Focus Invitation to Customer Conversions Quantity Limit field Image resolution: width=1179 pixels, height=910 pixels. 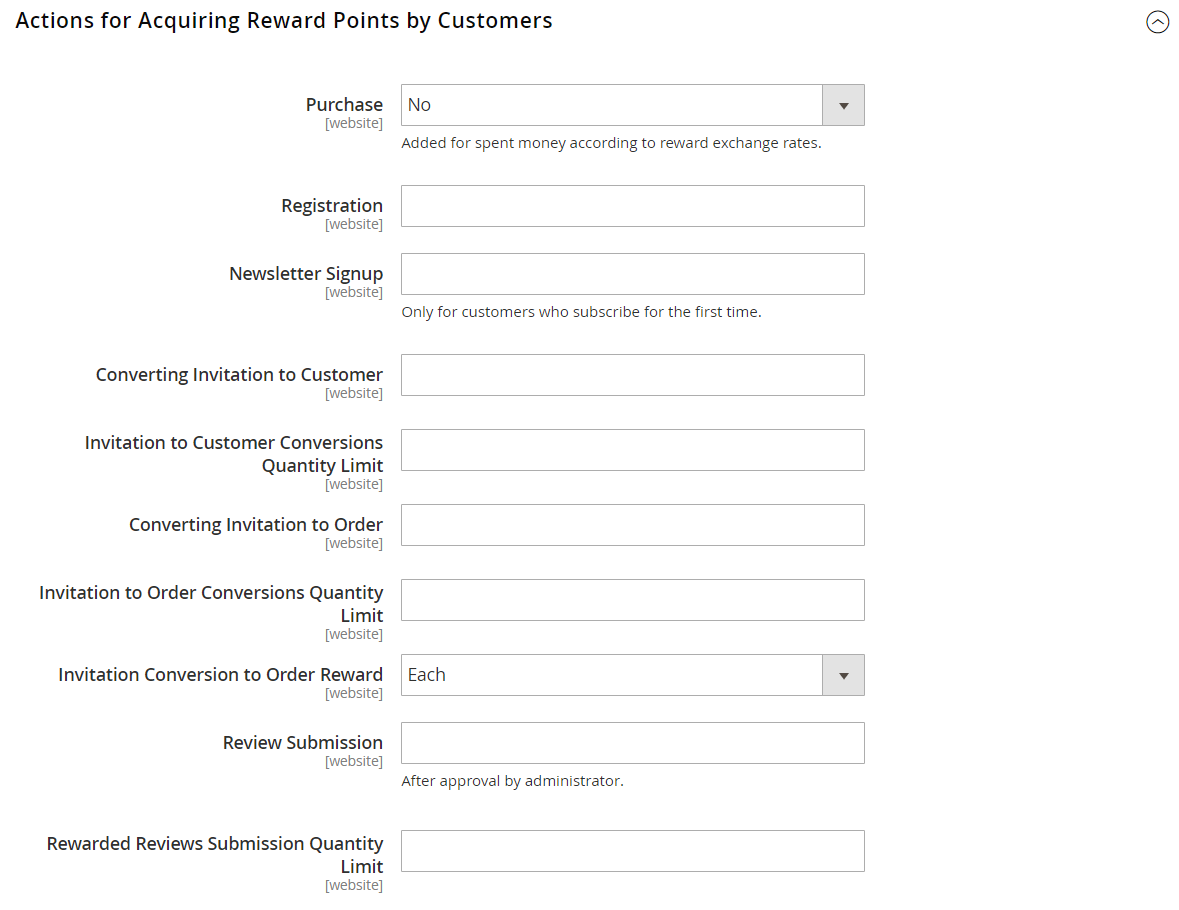tap(632, 450)
